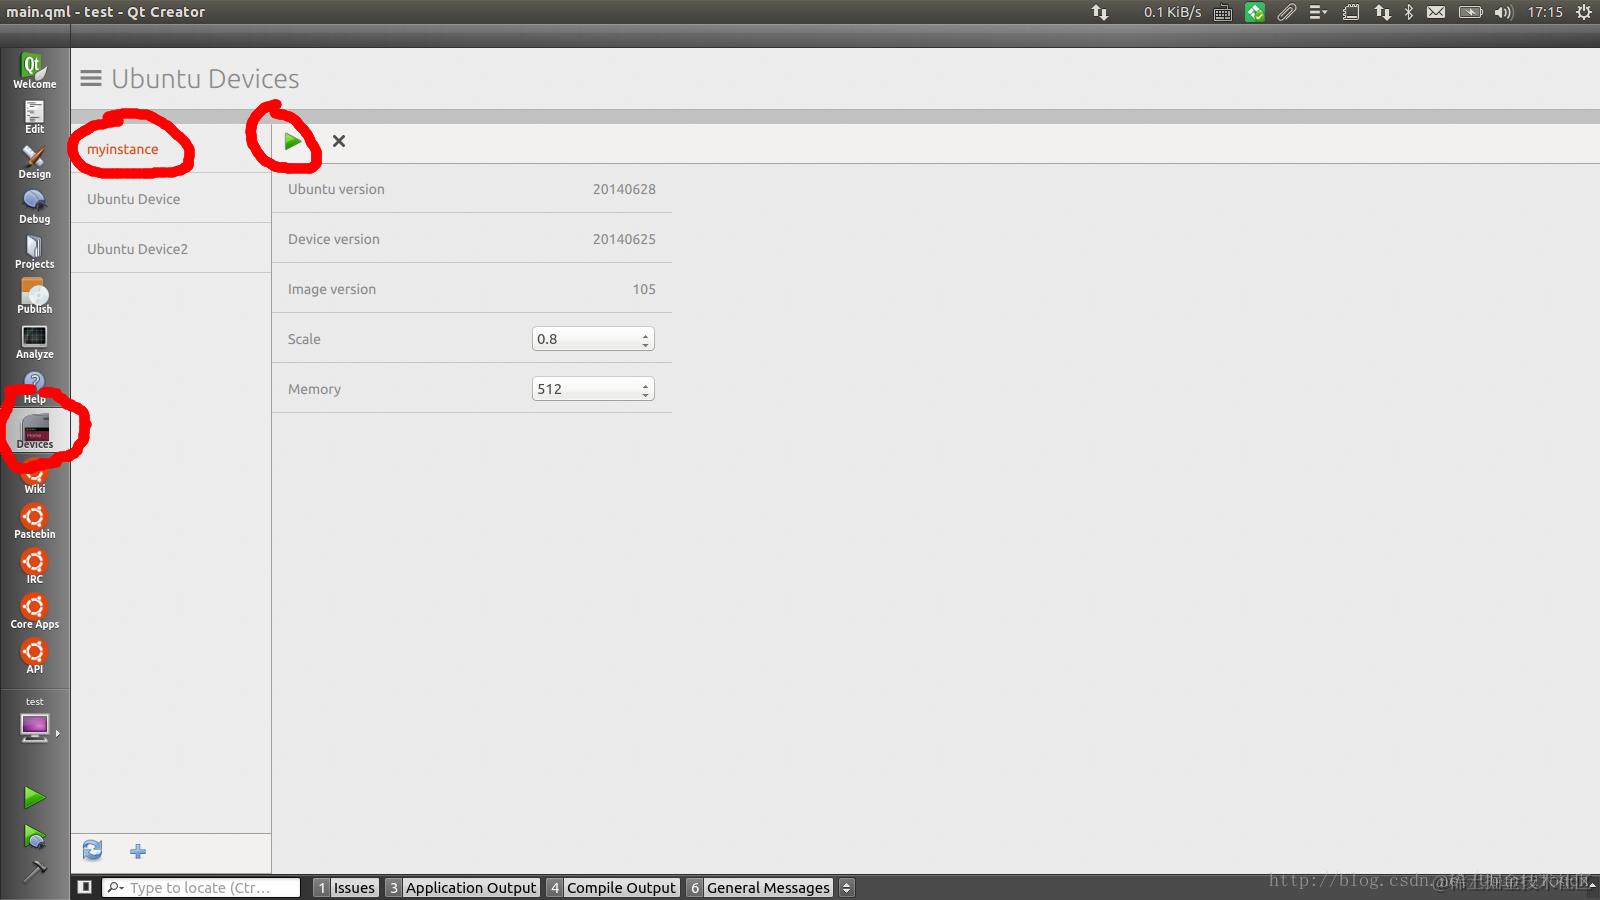Open the Help mode
Image resolution: width=1600 pixels, height=900 pixels.
pyautogui.click(x=34, y=387)
